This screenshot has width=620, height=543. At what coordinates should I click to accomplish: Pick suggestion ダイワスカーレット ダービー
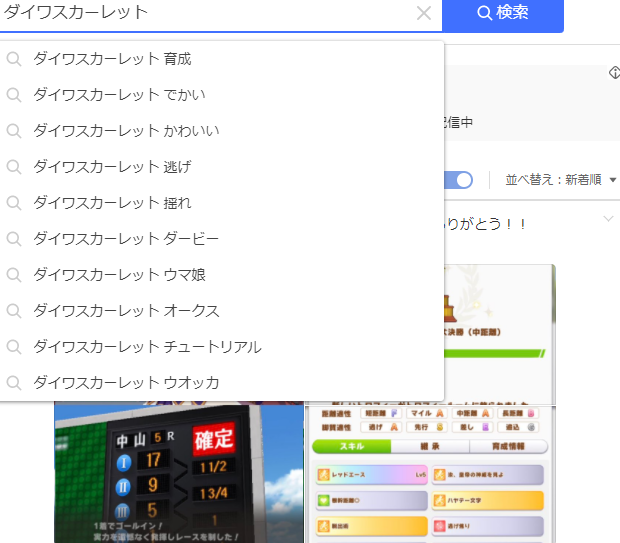221,239
